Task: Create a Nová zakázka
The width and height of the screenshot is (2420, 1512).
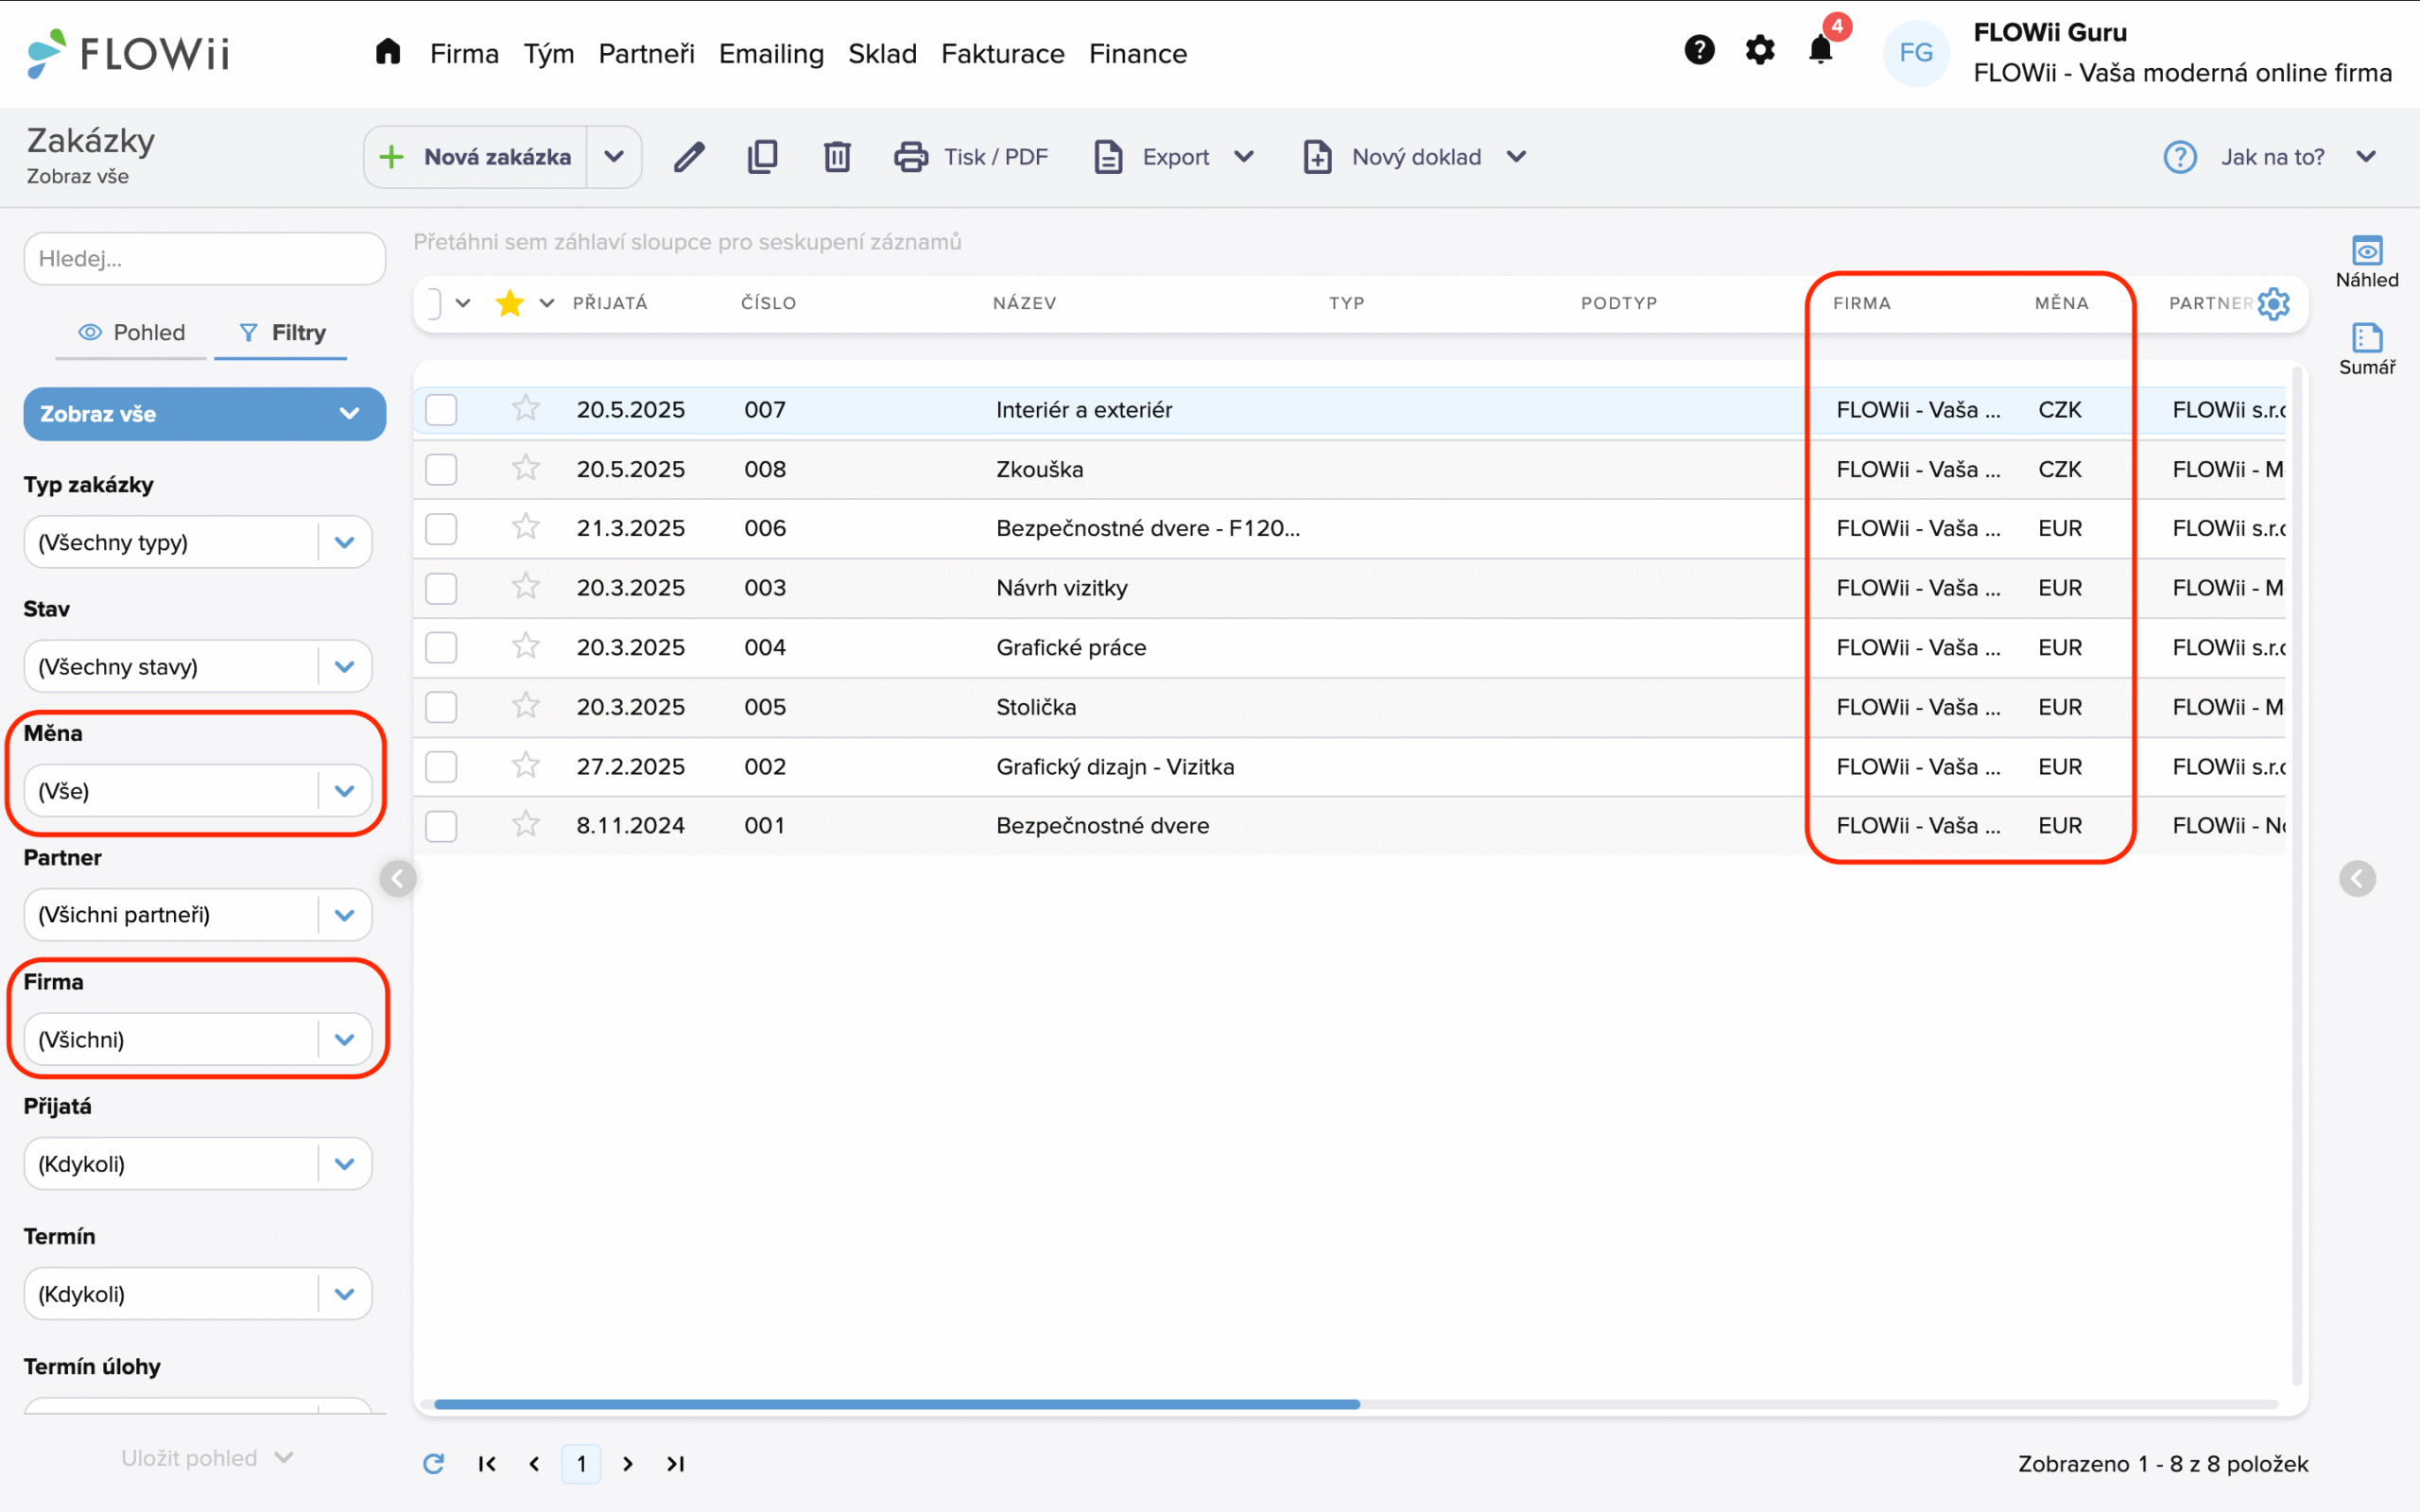Action: tap(476, 157)
